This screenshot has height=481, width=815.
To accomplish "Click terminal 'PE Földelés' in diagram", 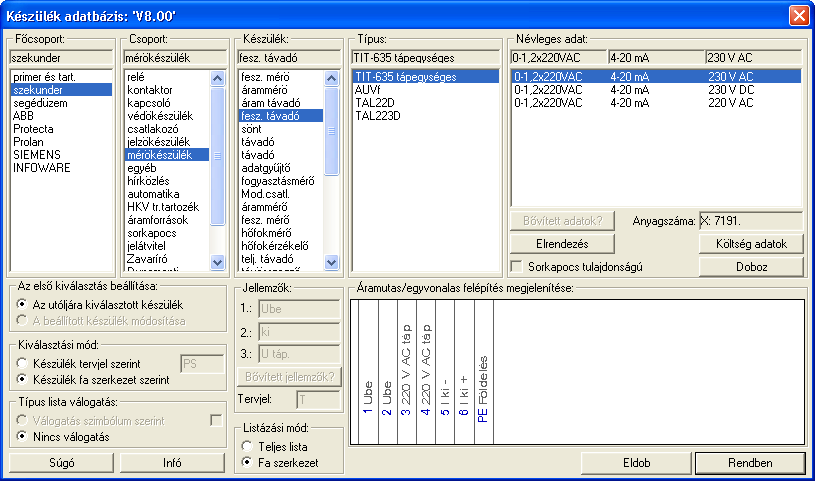I will tap(483, 389).
